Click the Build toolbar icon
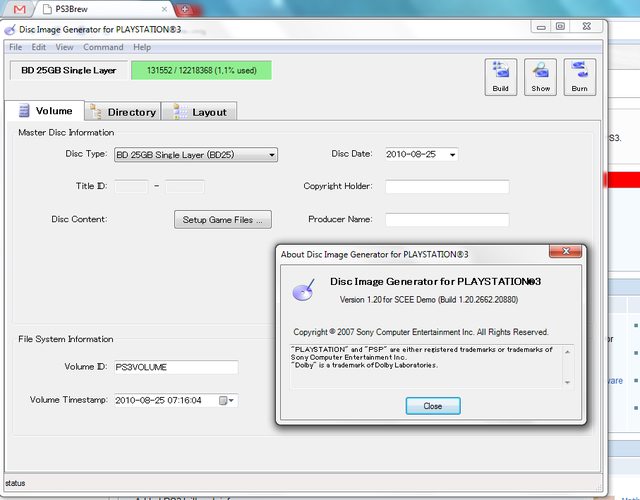Image resolution: width=640 pixels, height=500 pixels. click(x=501, y=77)
